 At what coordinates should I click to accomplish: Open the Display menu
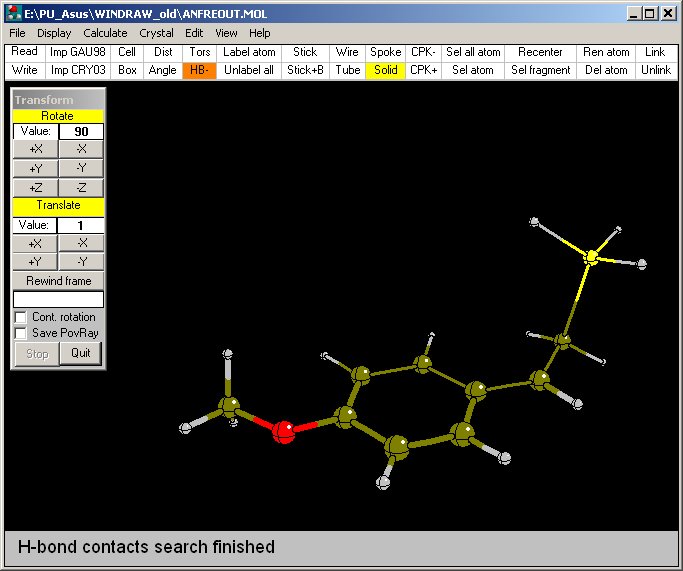[x=54, y=33]
